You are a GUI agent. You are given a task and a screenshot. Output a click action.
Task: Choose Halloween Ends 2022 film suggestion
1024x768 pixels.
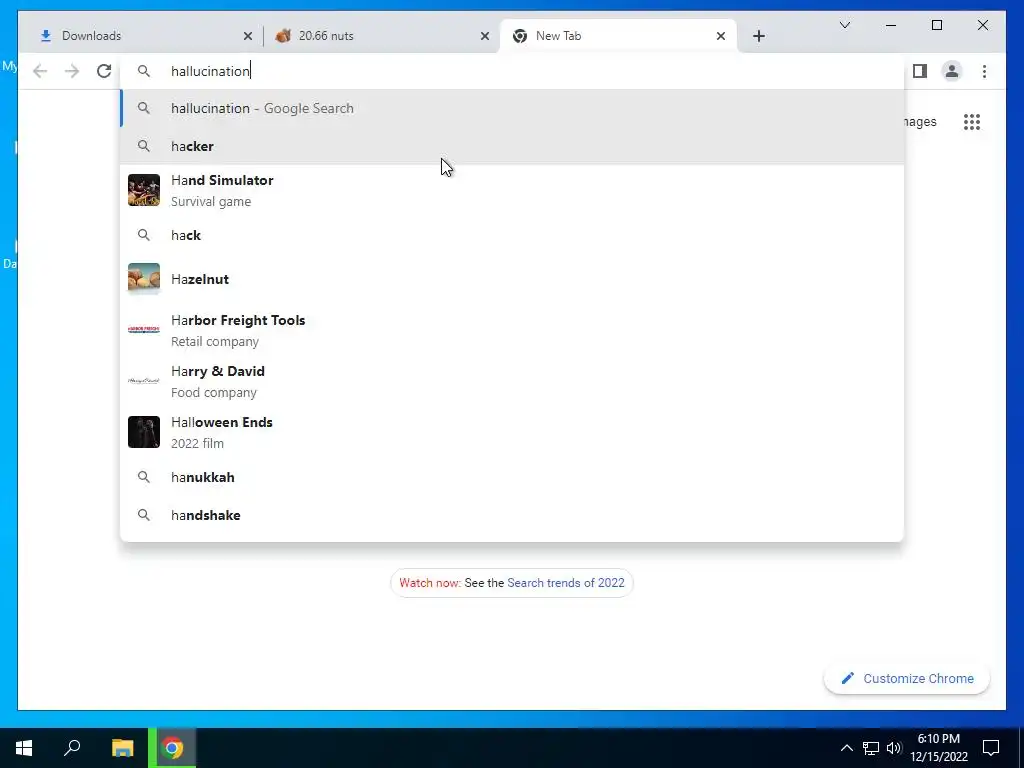pos(512,432)
